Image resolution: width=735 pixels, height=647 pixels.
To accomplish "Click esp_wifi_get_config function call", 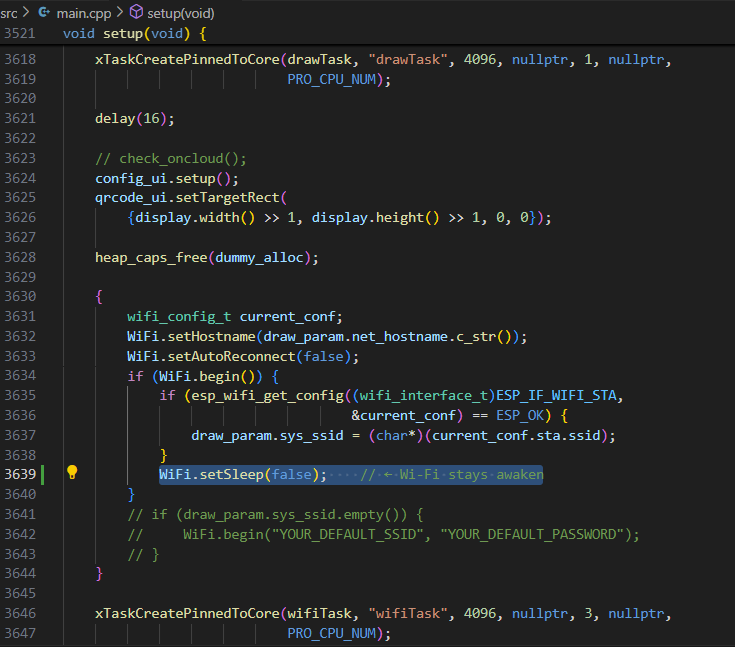I will click(268, 396).
